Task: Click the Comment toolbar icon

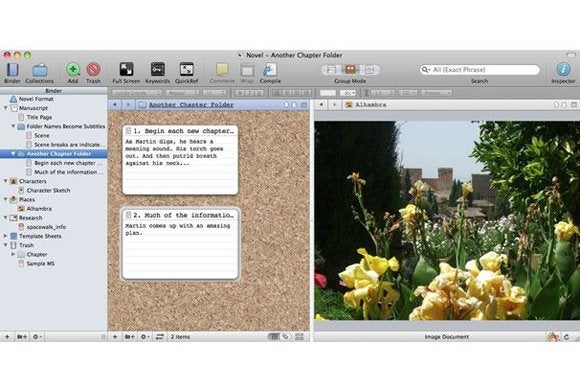Action: 222,73
